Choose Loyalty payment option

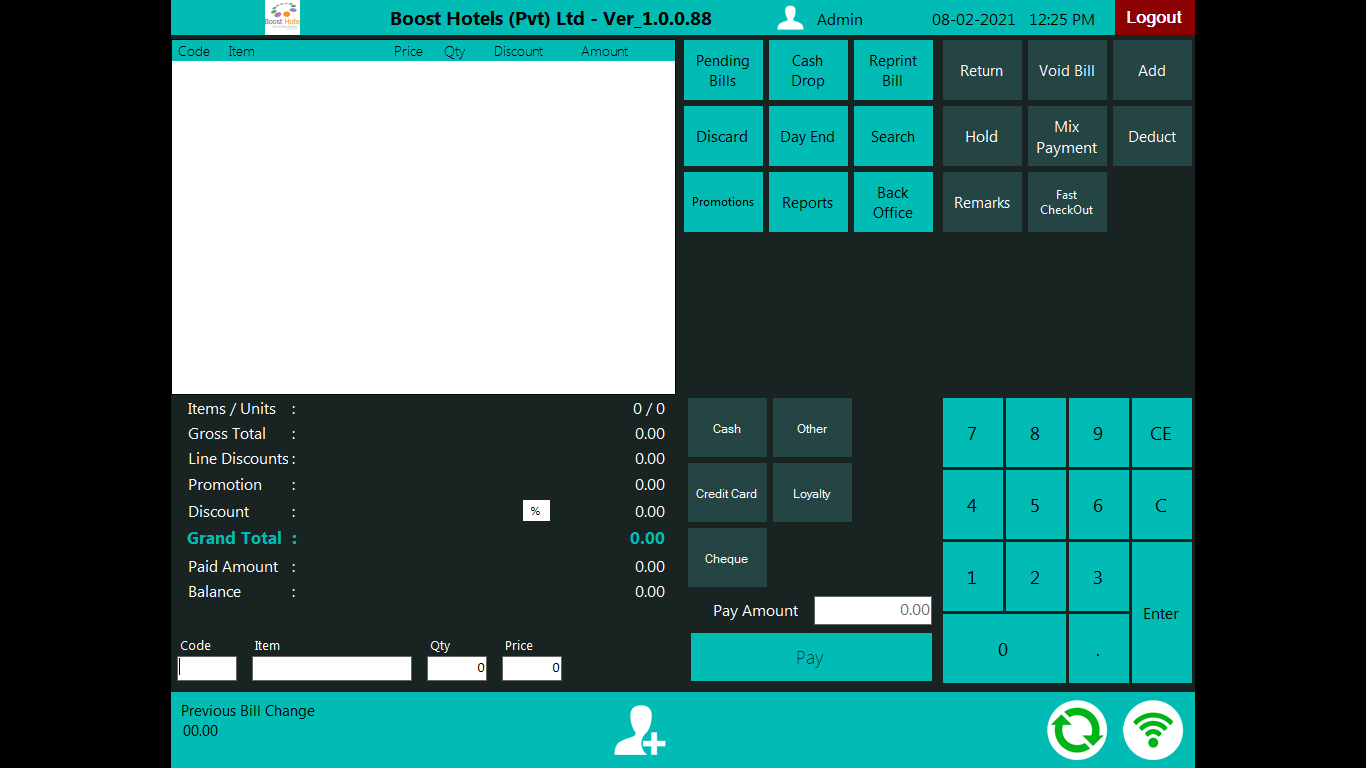[812, 493]
